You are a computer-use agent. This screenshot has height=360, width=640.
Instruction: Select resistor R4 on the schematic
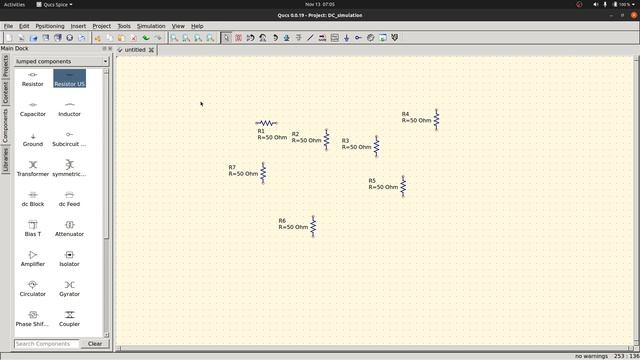tap(436, 120)
